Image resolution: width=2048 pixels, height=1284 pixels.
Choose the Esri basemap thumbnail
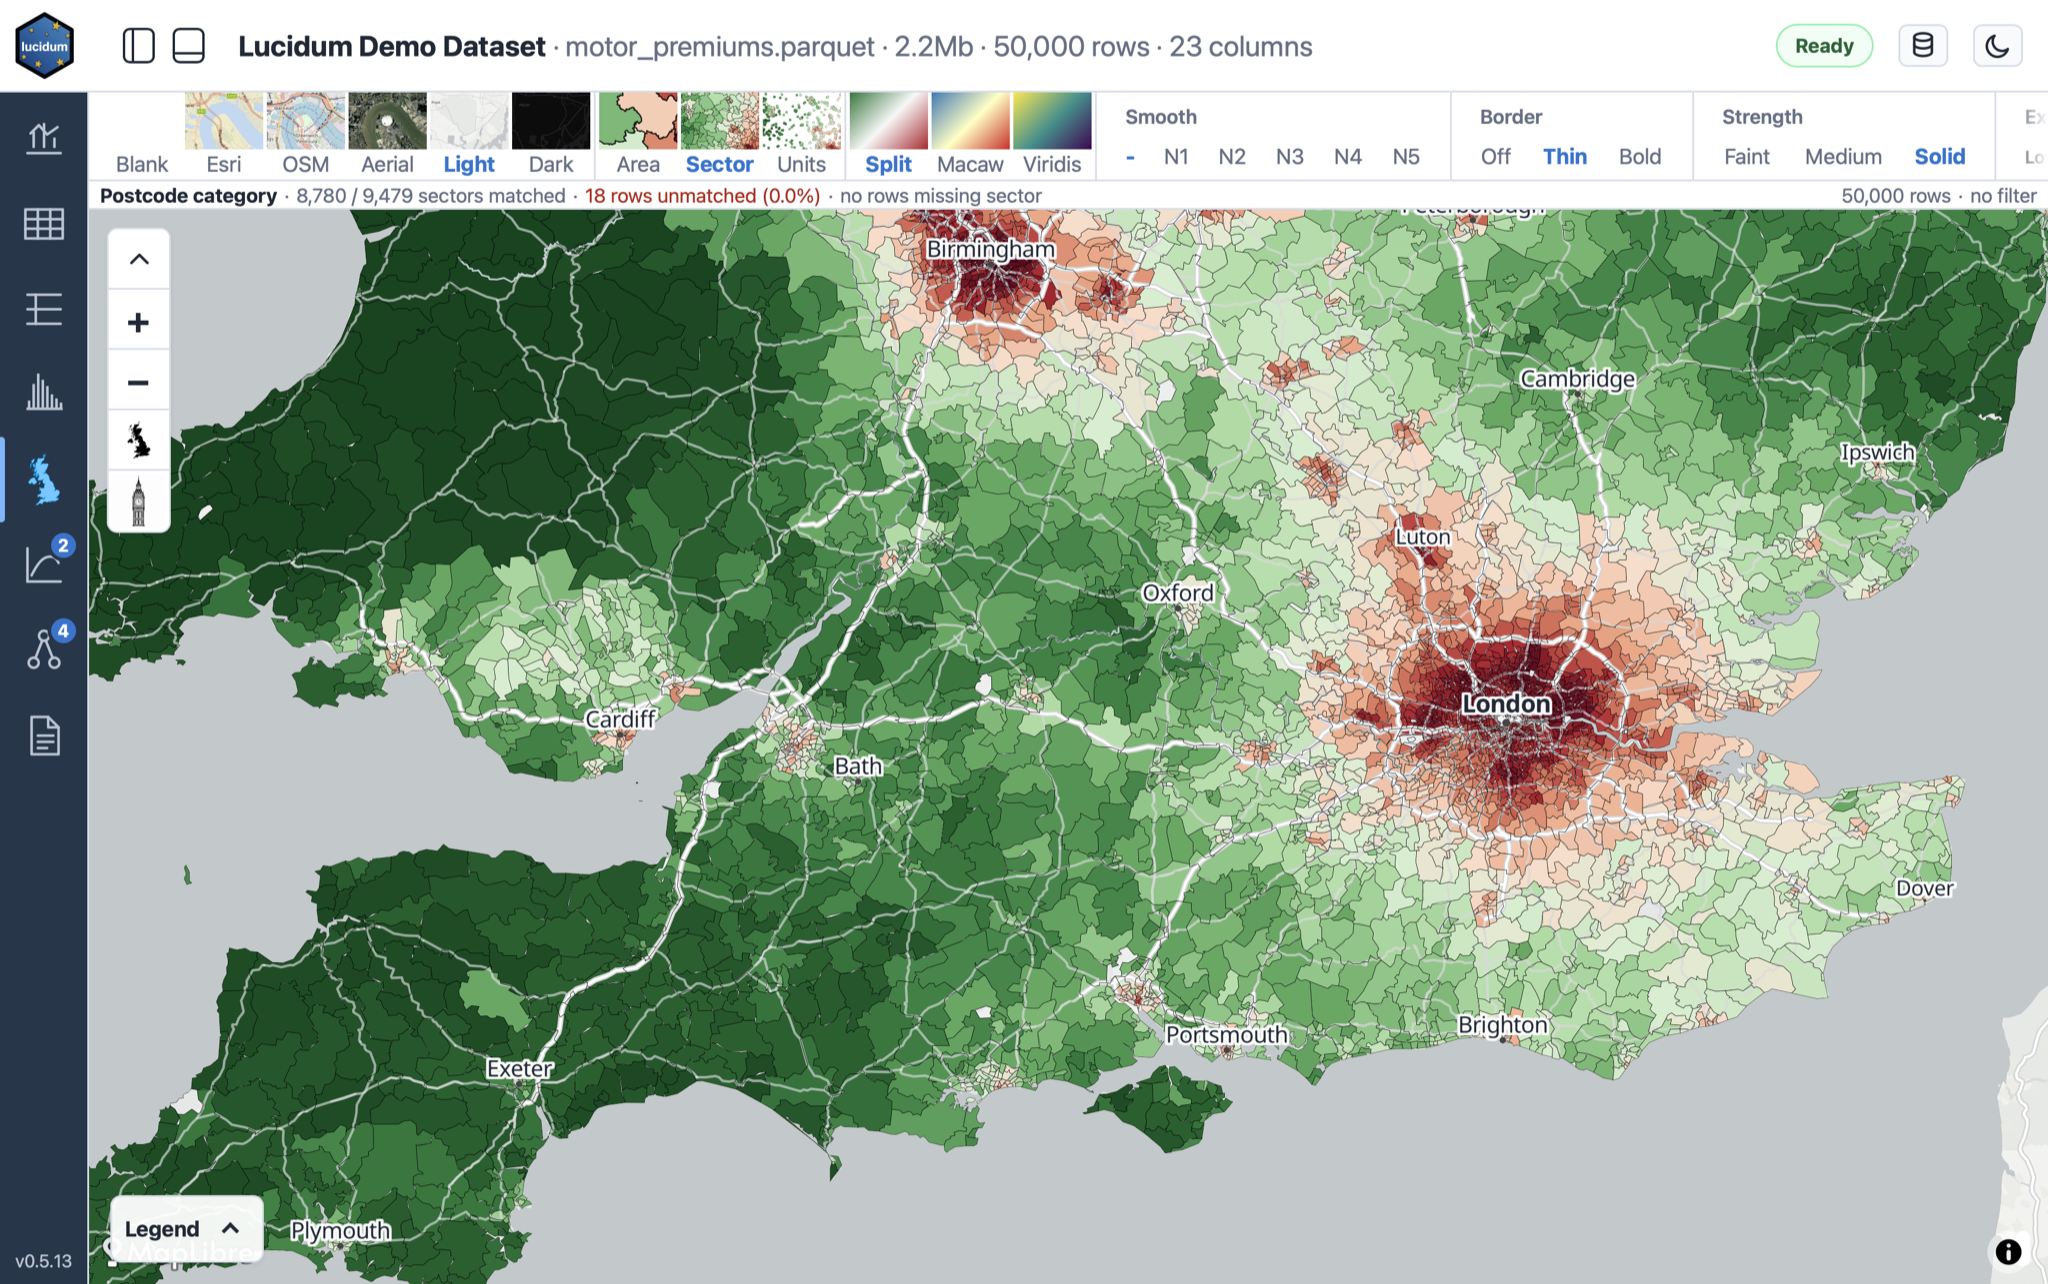(224, 136)
